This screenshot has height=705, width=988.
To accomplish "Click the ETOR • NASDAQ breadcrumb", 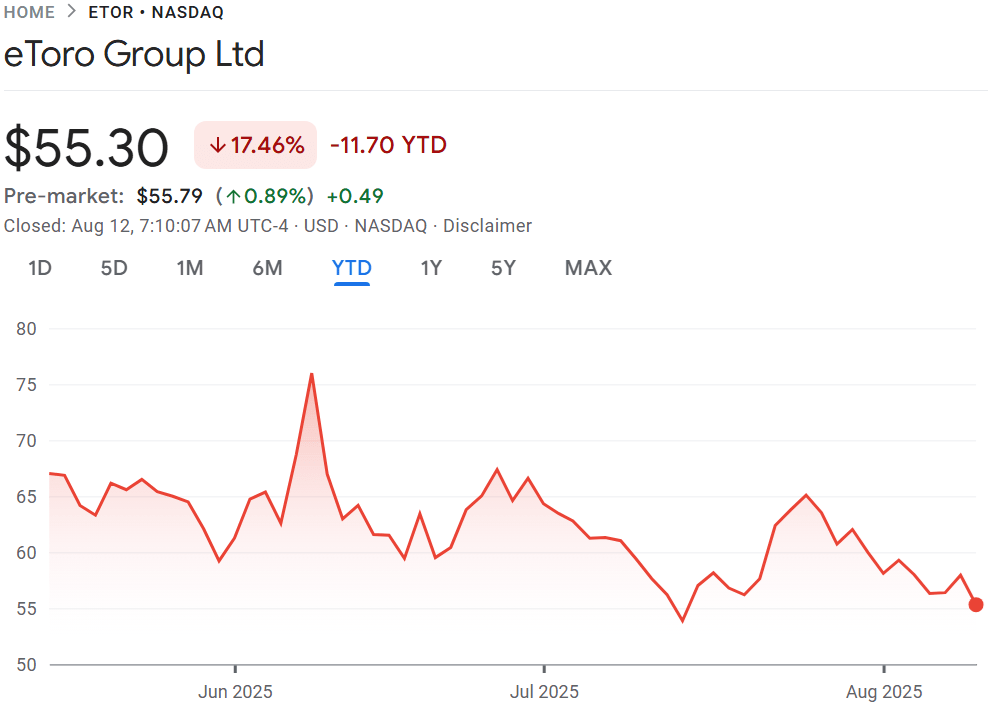I will [x=156, y=12].
